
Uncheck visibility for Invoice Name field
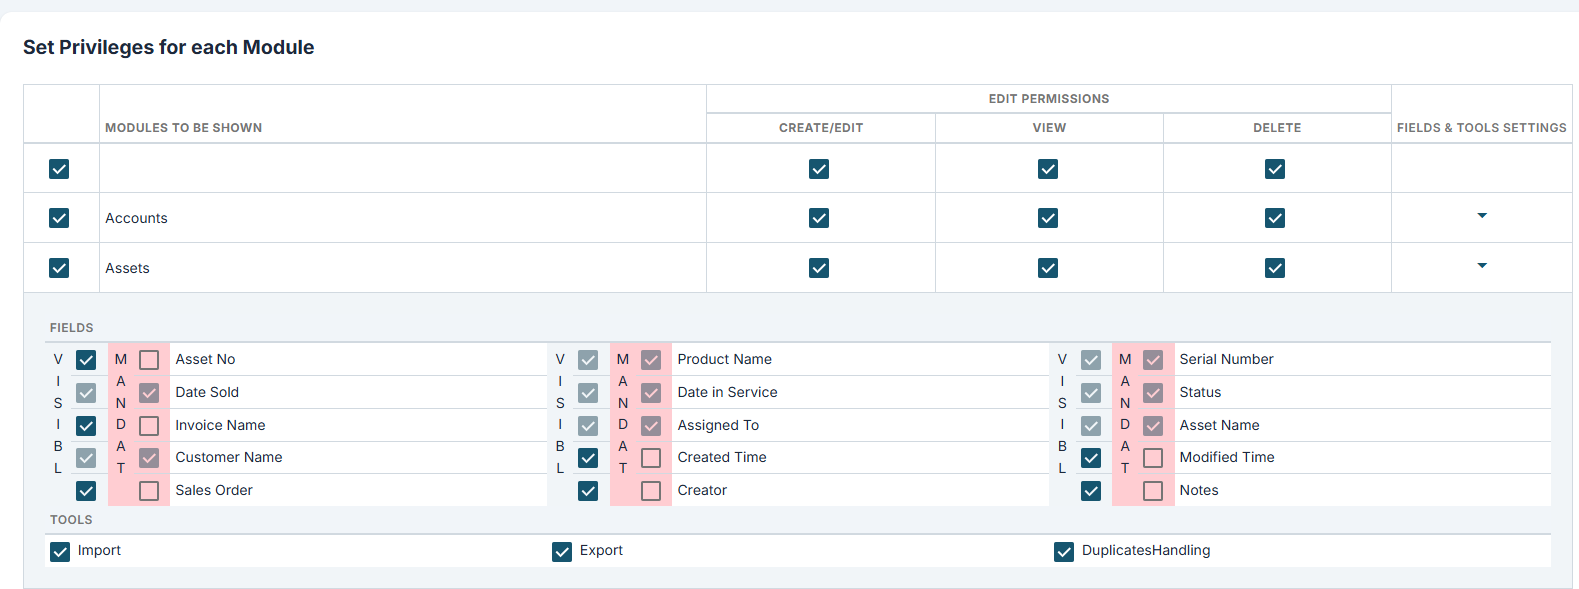pos(86,426)
